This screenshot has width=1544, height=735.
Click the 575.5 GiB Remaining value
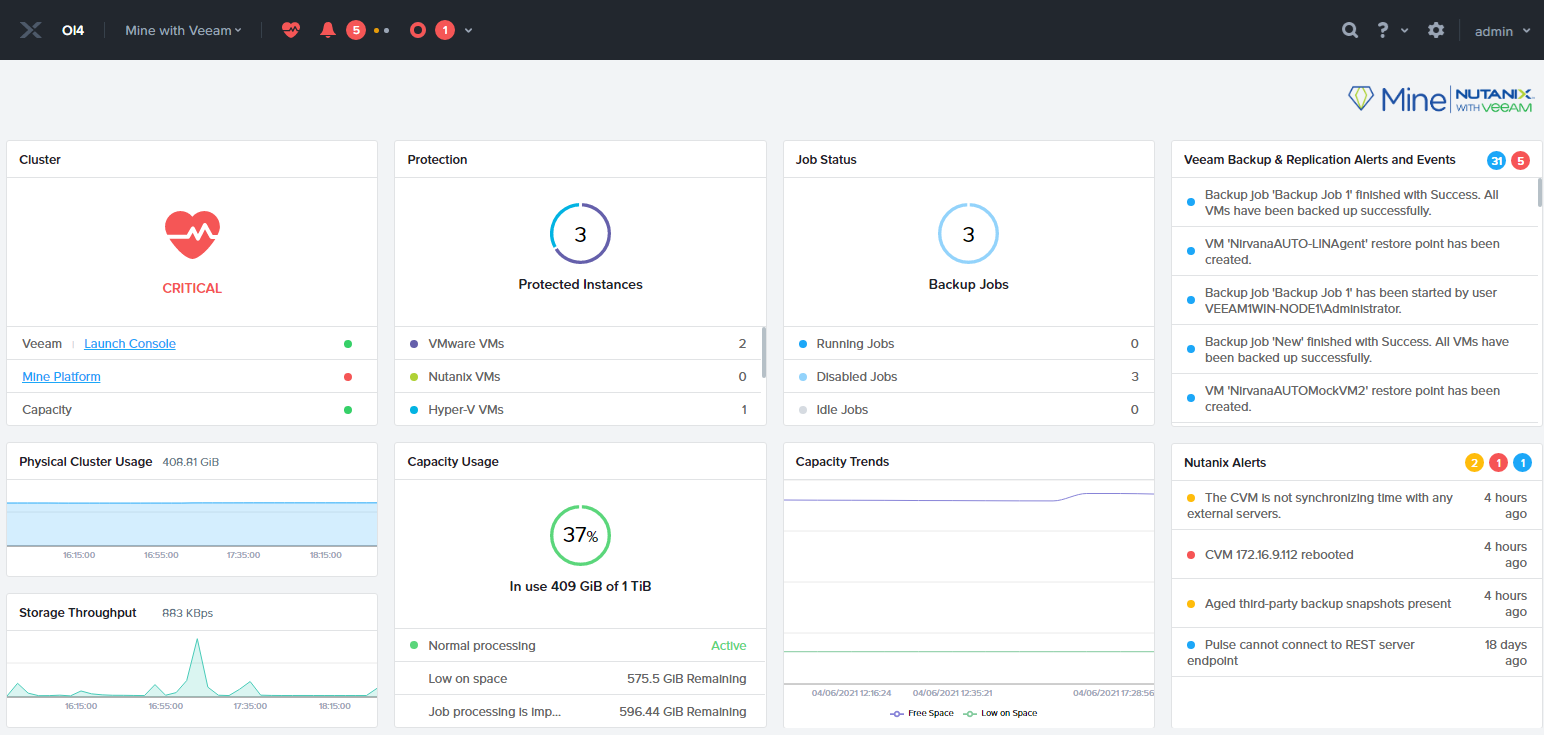687,679
